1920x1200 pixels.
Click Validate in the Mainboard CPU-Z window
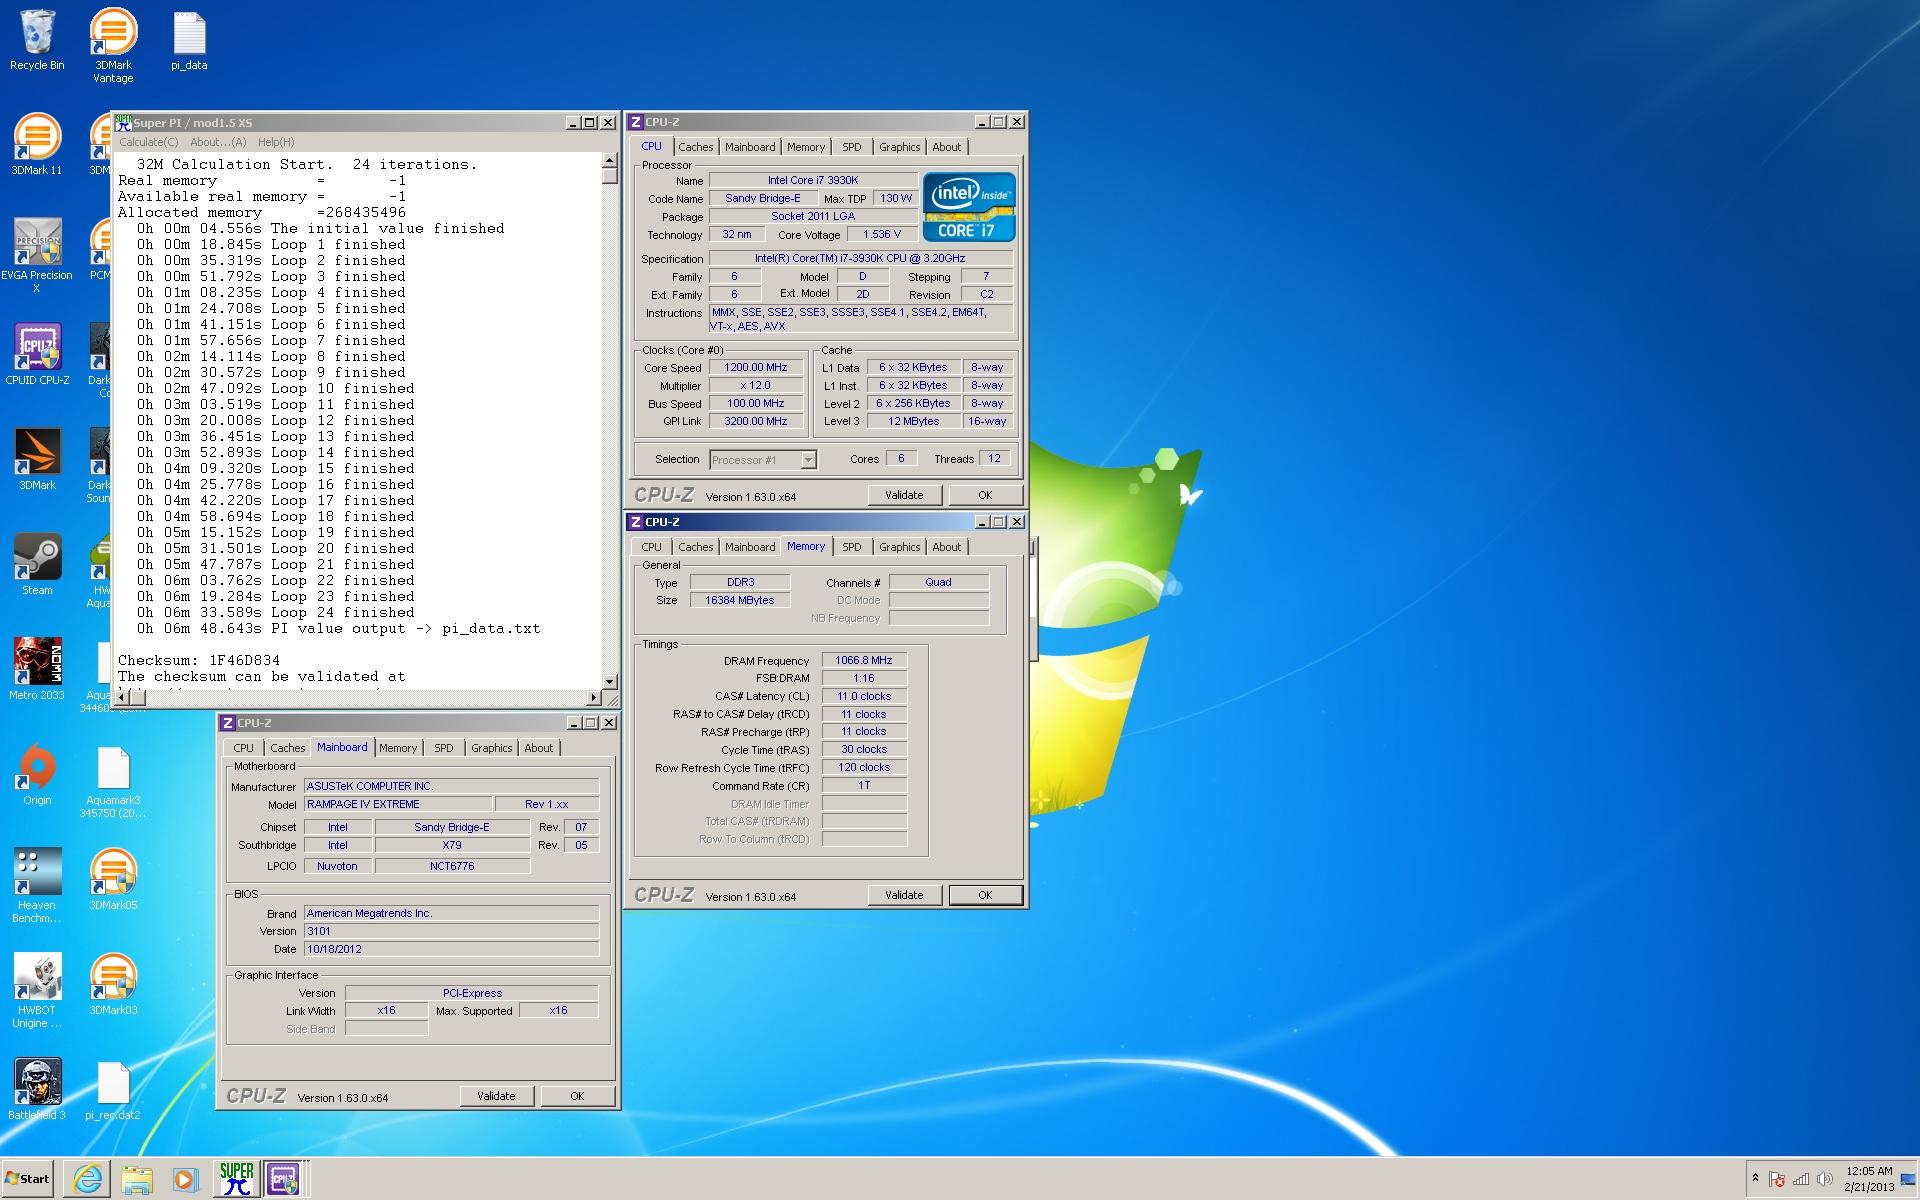[496, 1096]
